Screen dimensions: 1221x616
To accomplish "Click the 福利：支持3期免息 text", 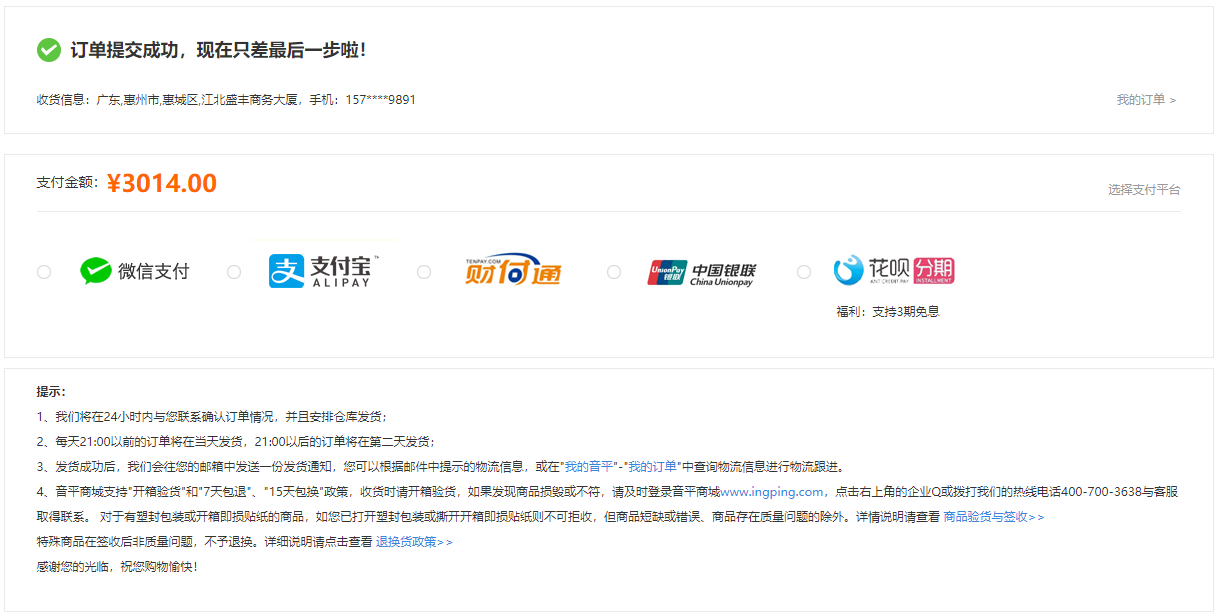I will pyautogui.click(x=888, y=312).
